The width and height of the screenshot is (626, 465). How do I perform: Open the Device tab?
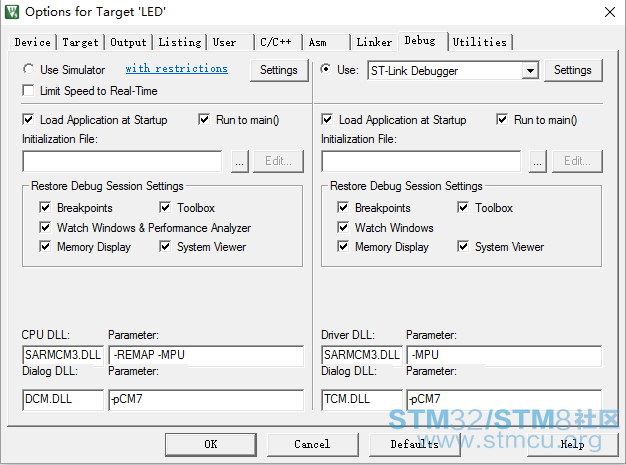(x=33, y=42)
